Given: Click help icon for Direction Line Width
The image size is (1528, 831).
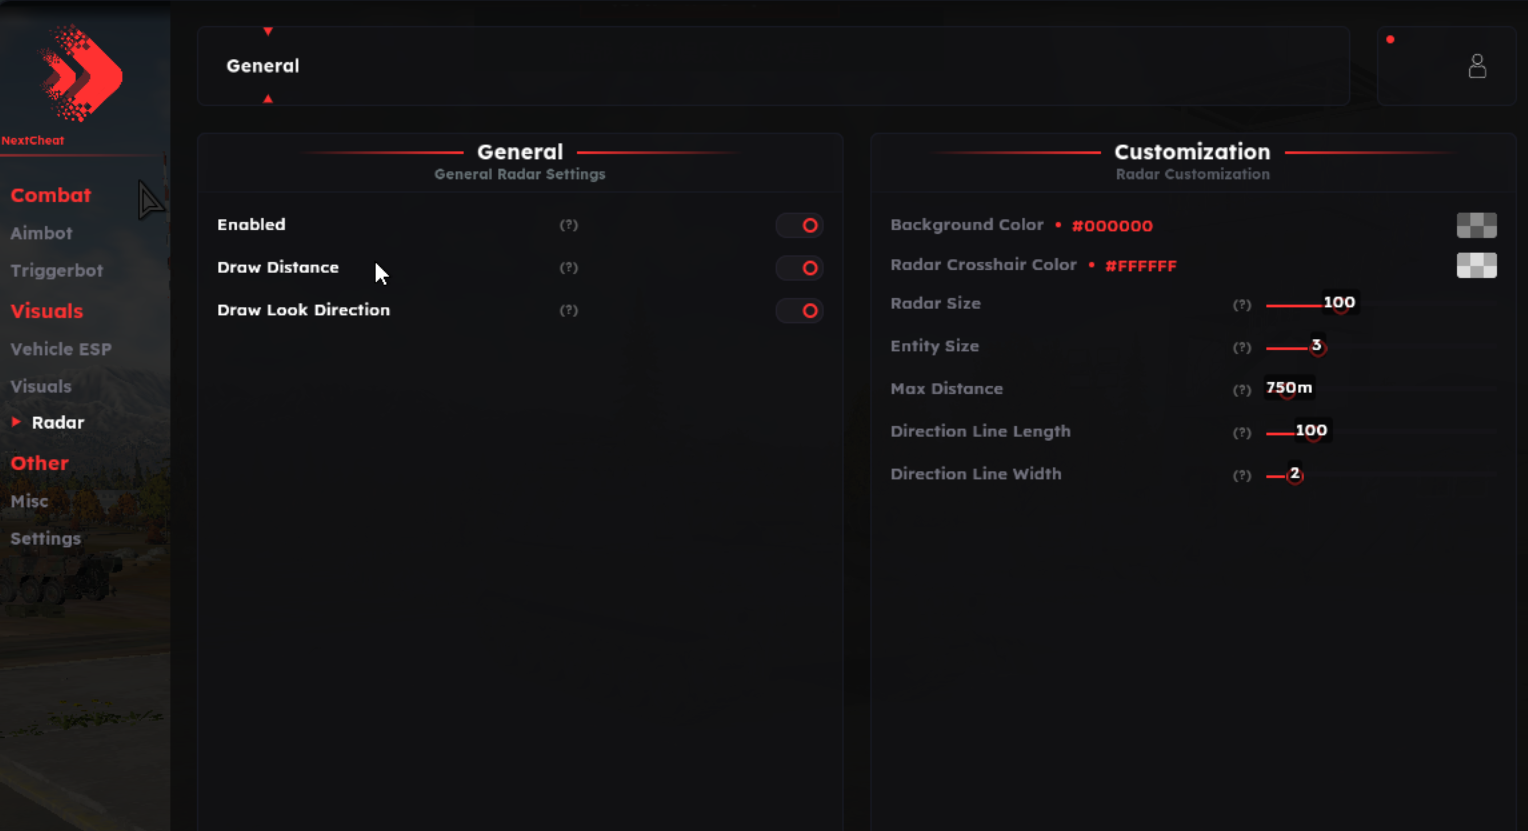Looking at the screenshot, I should tap(1242, 475).
